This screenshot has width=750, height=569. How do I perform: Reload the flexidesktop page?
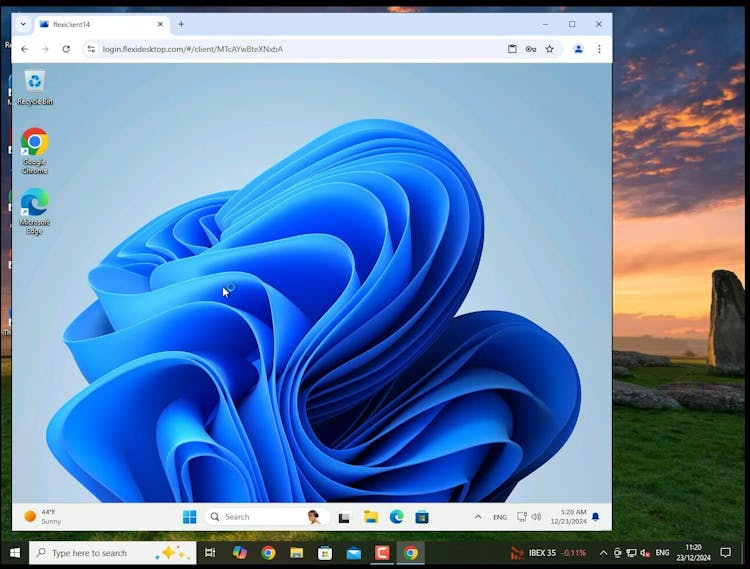(x=66, y=48)
